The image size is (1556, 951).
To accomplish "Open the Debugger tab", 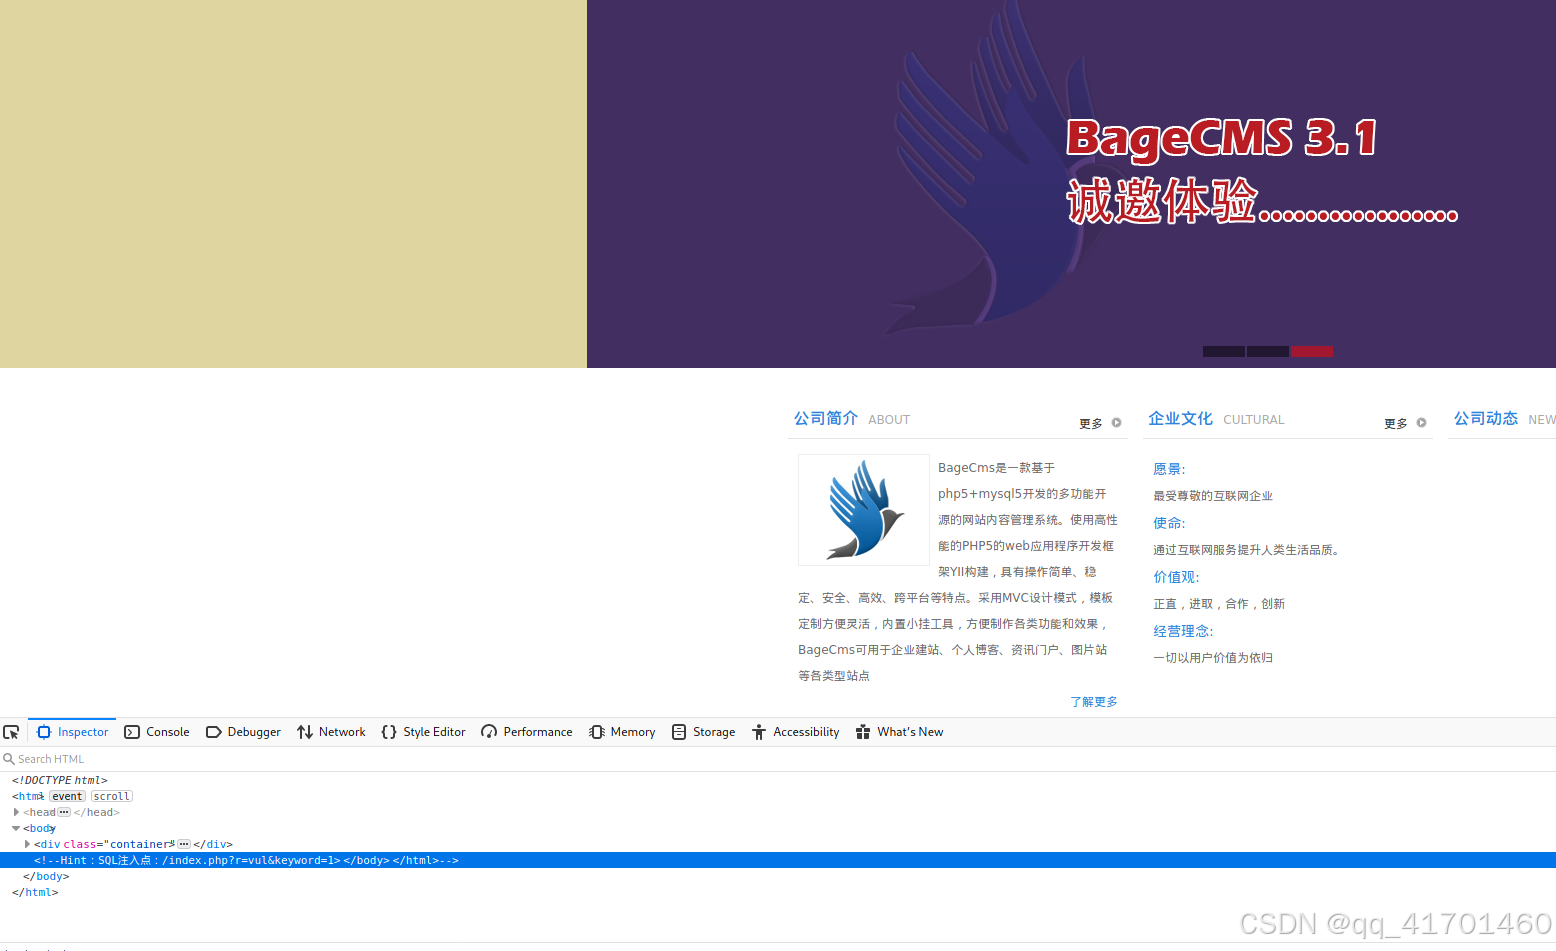I will point(244,732).
